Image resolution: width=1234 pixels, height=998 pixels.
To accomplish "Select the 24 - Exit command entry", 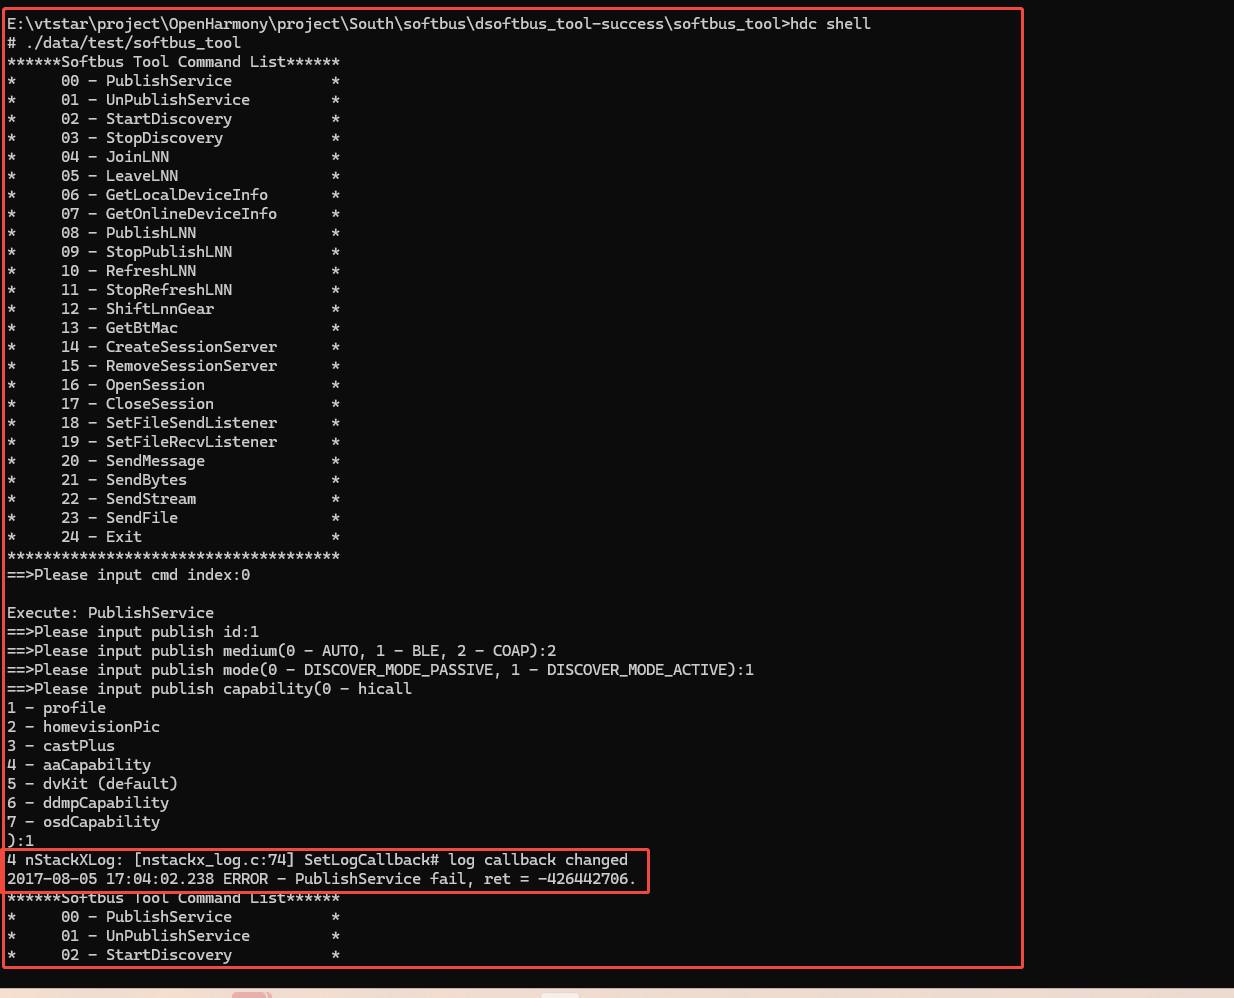I will (101, 537).
